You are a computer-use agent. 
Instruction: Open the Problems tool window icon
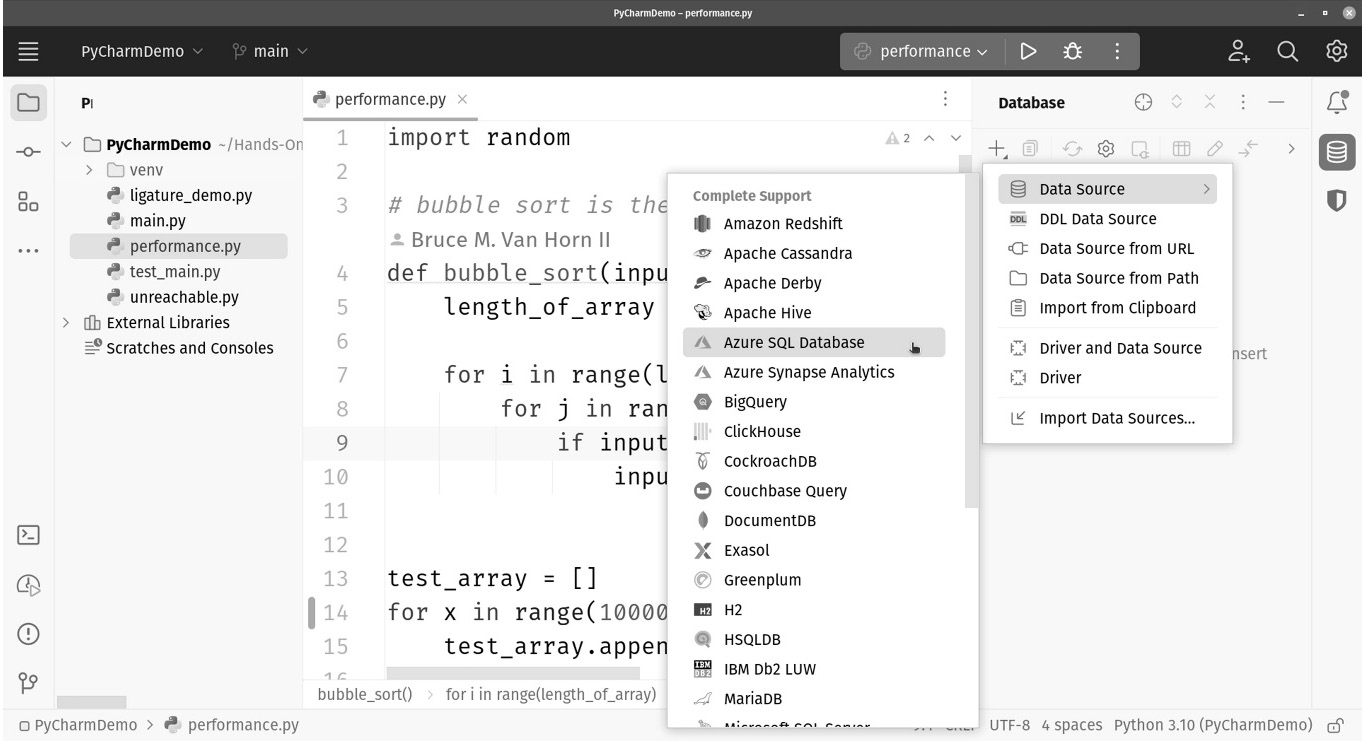tap(28, 634)
